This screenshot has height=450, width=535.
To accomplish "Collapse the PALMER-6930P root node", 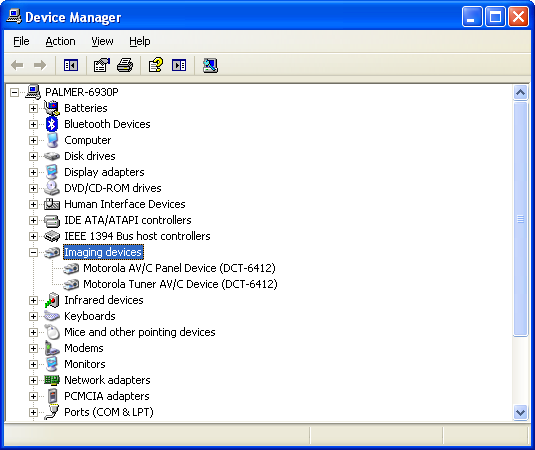I will coord(14,92).
